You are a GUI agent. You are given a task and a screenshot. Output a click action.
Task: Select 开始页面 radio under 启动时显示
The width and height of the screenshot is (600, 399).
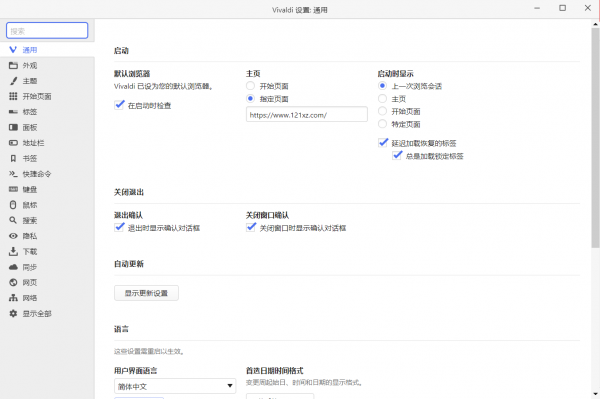382,111
